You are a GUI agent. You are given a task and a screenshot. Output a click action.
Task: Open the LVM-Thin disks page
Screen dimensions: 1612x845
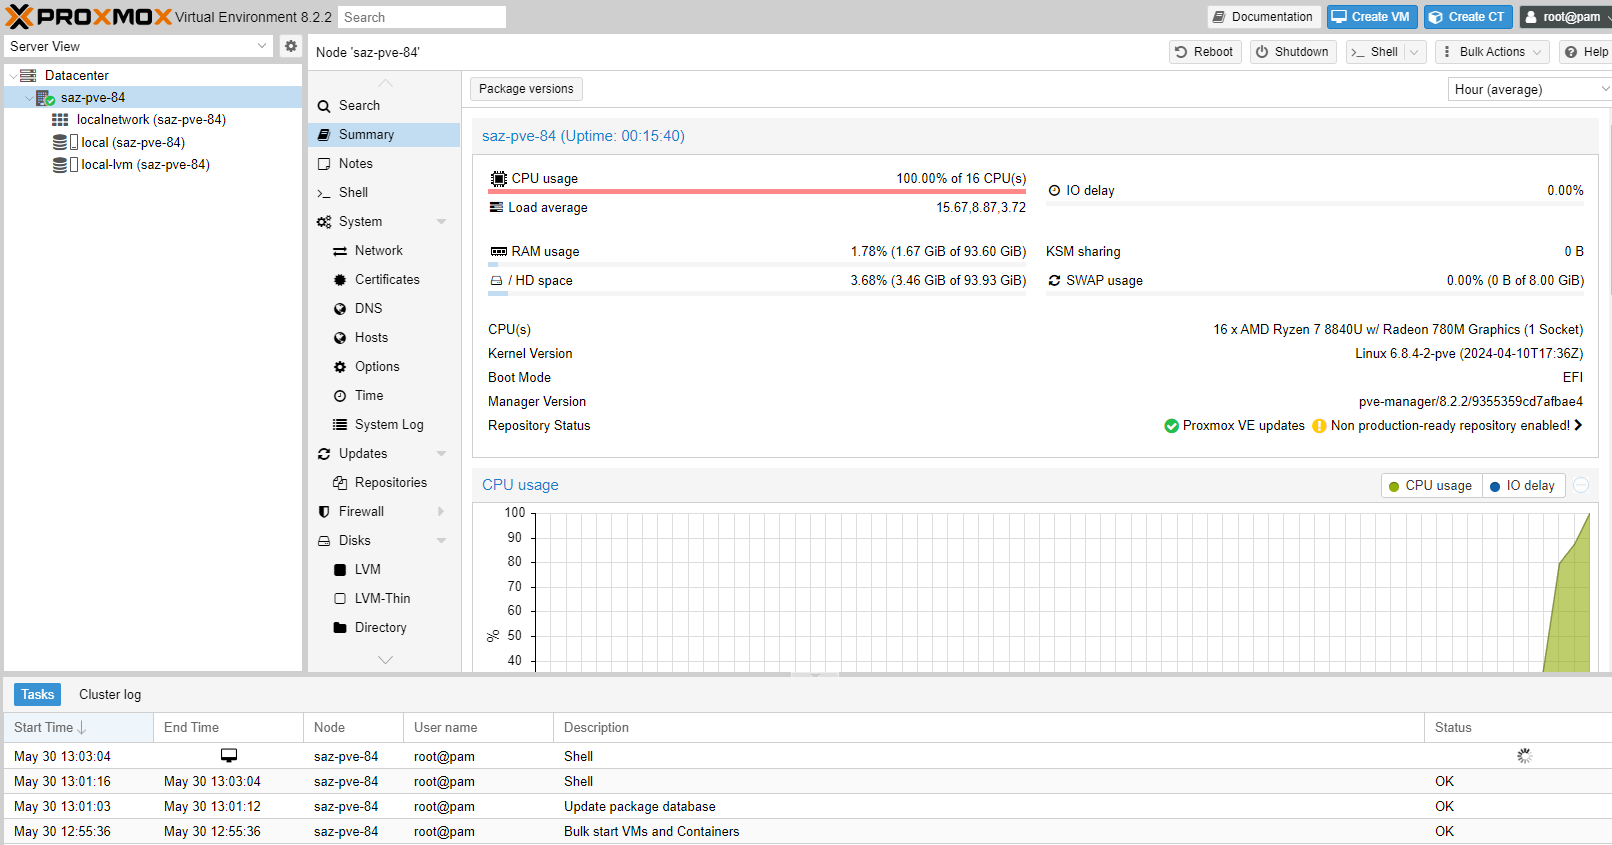382,599
